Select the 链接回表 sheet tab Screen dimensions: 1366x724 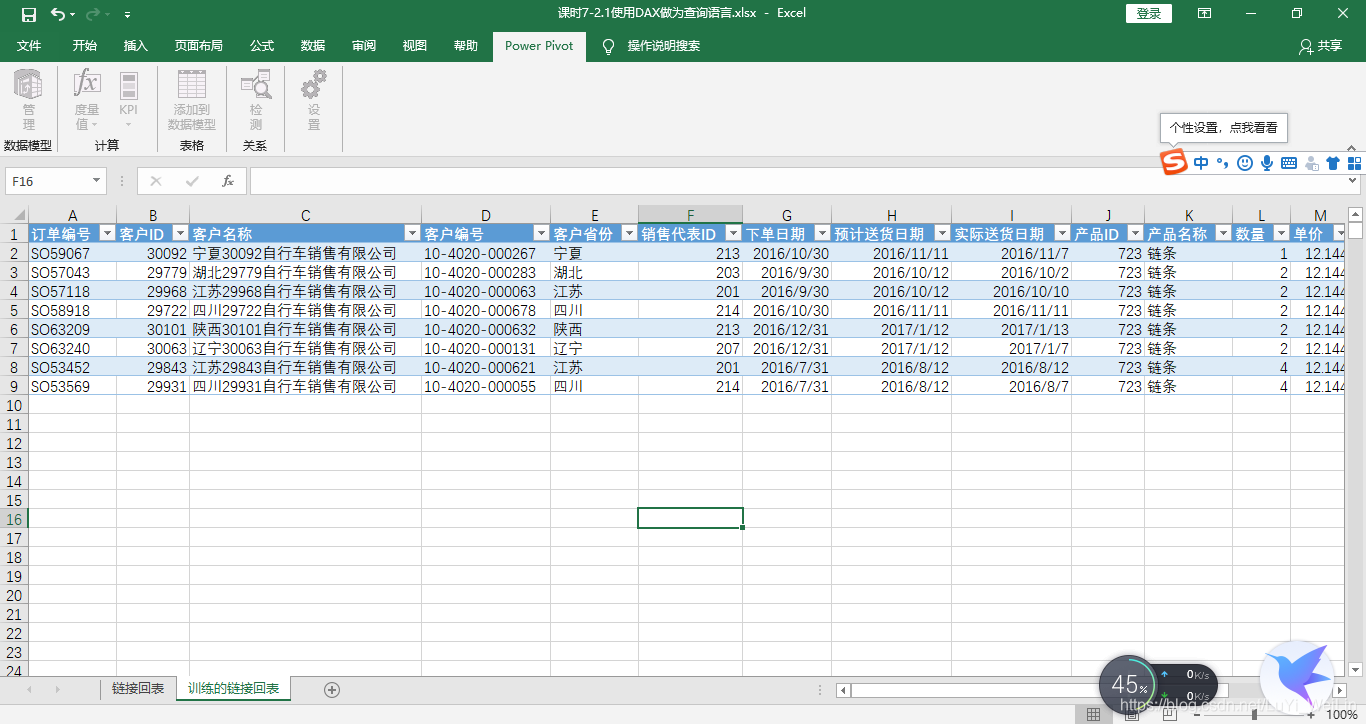[138, 689]
